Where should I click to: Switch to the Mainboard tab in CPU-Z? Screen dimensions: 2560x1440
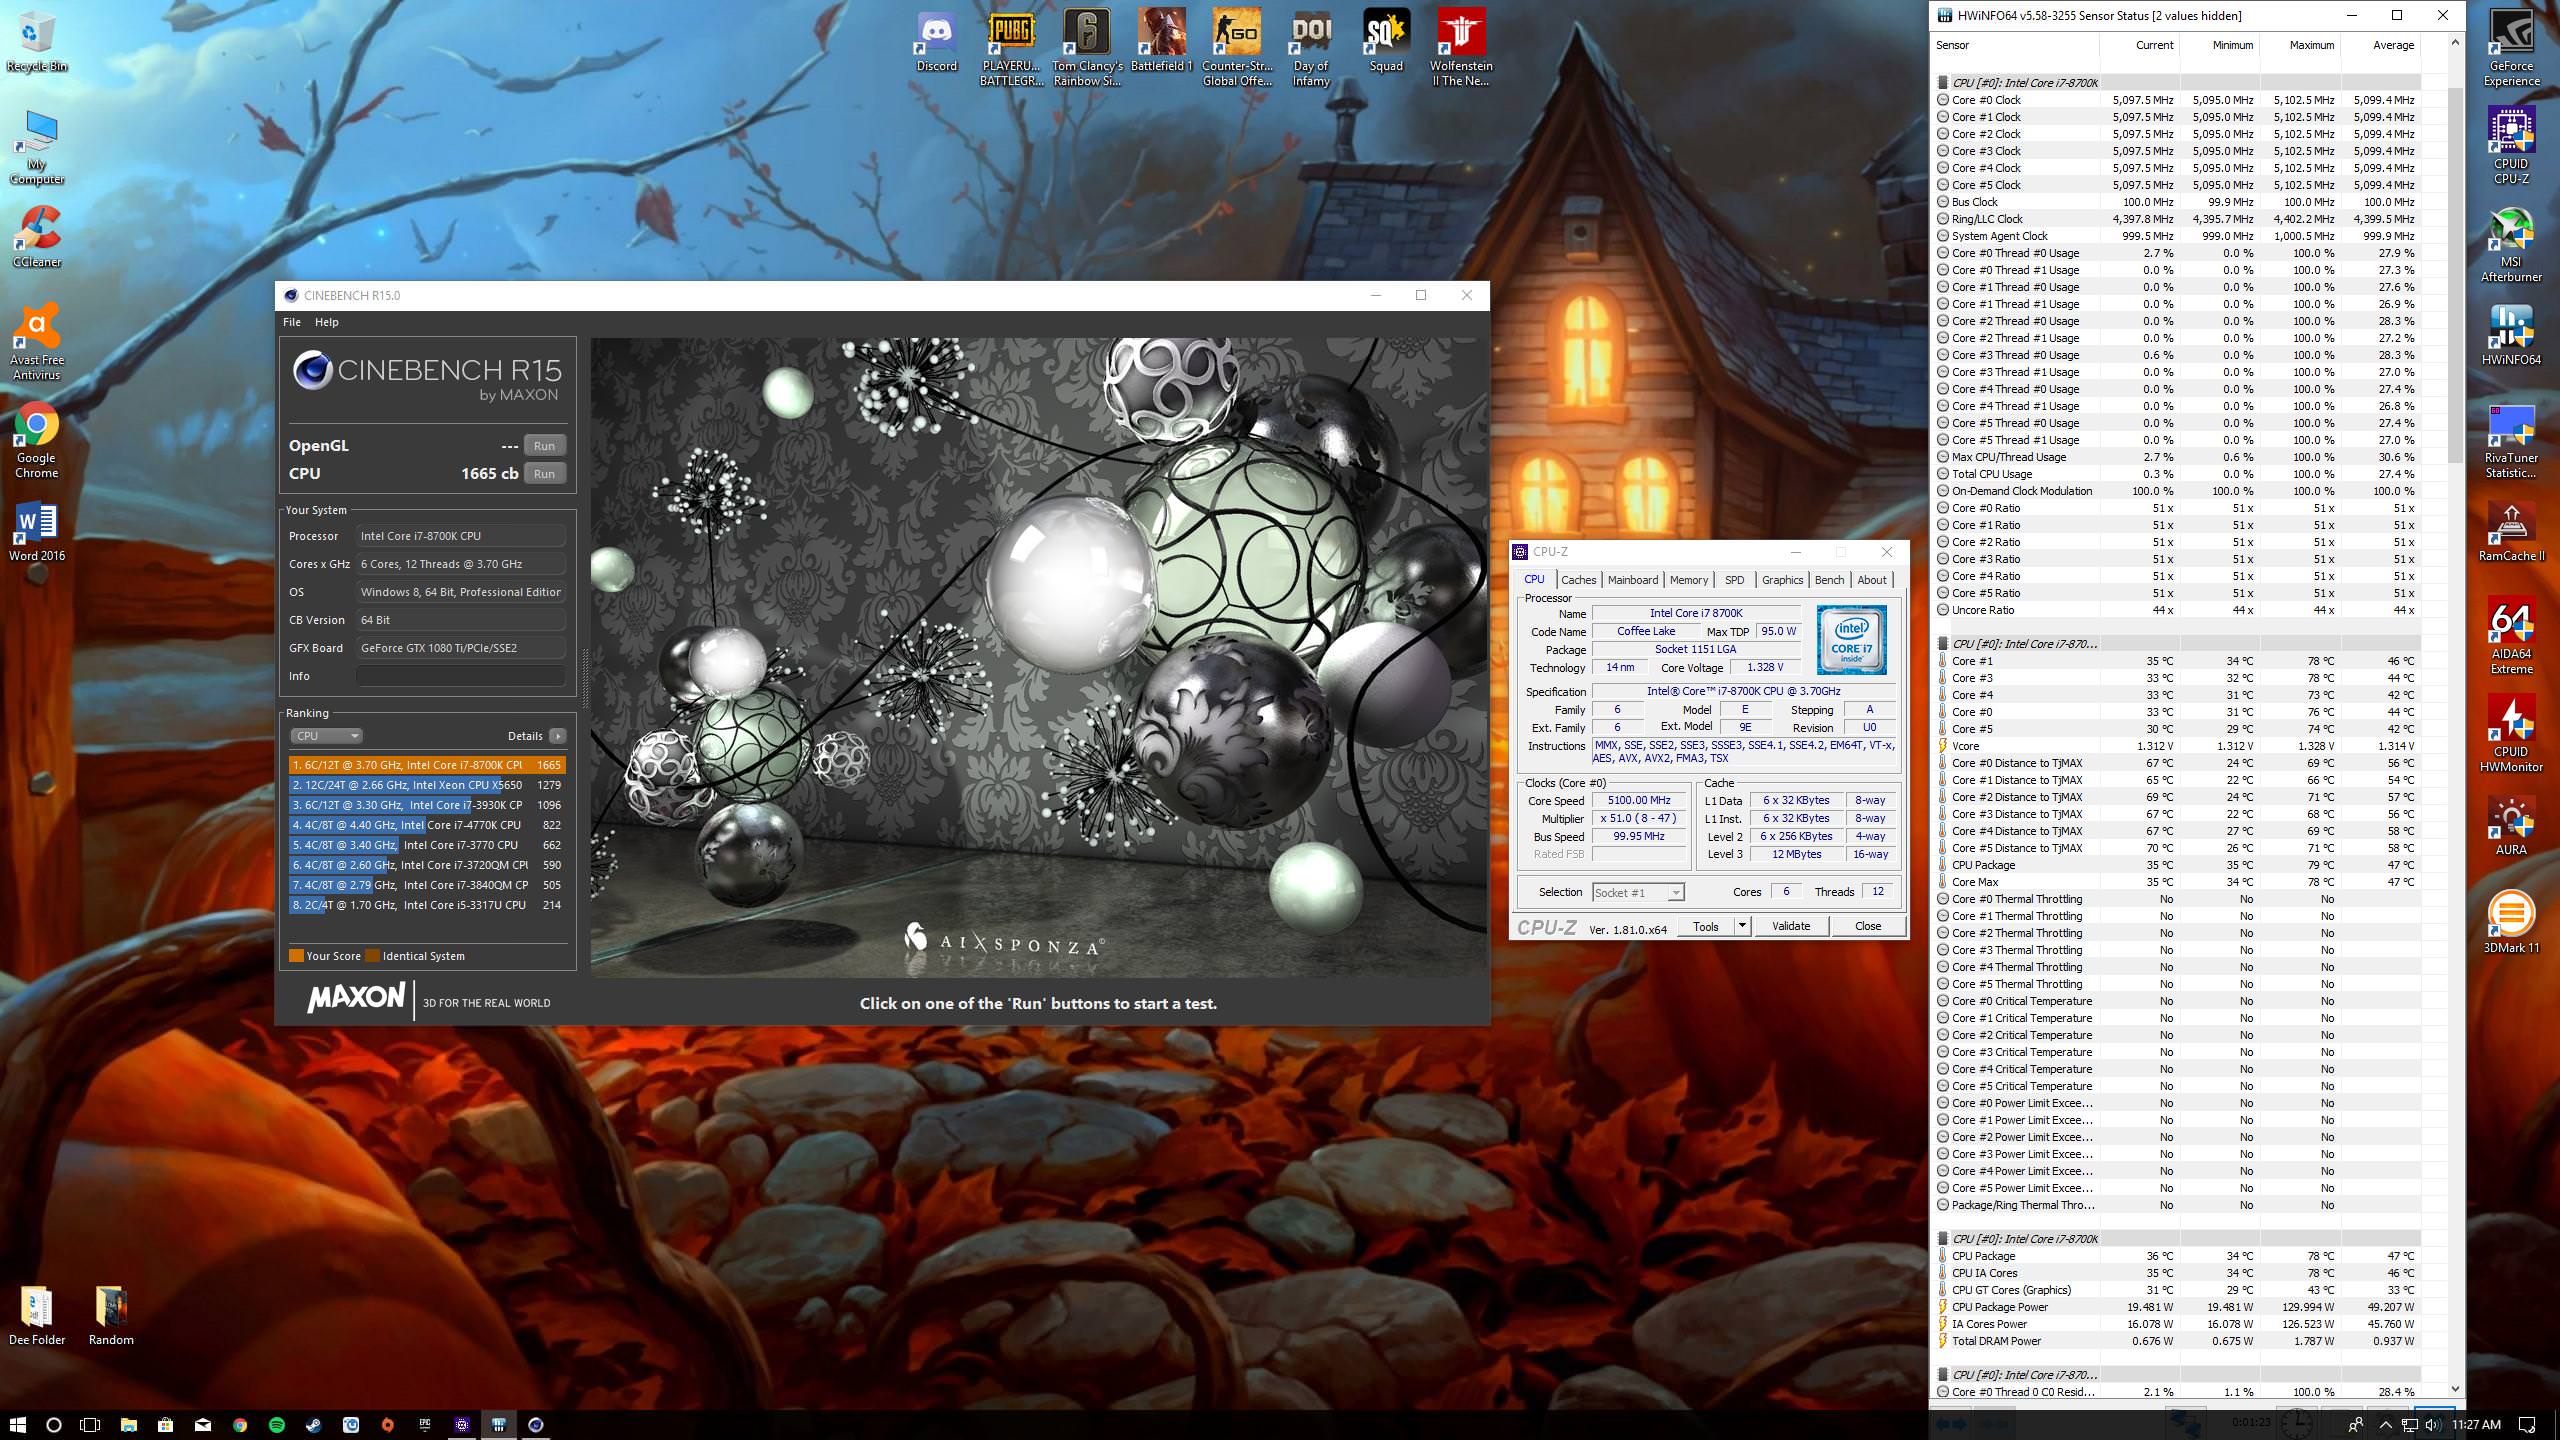coord(1633,580)
